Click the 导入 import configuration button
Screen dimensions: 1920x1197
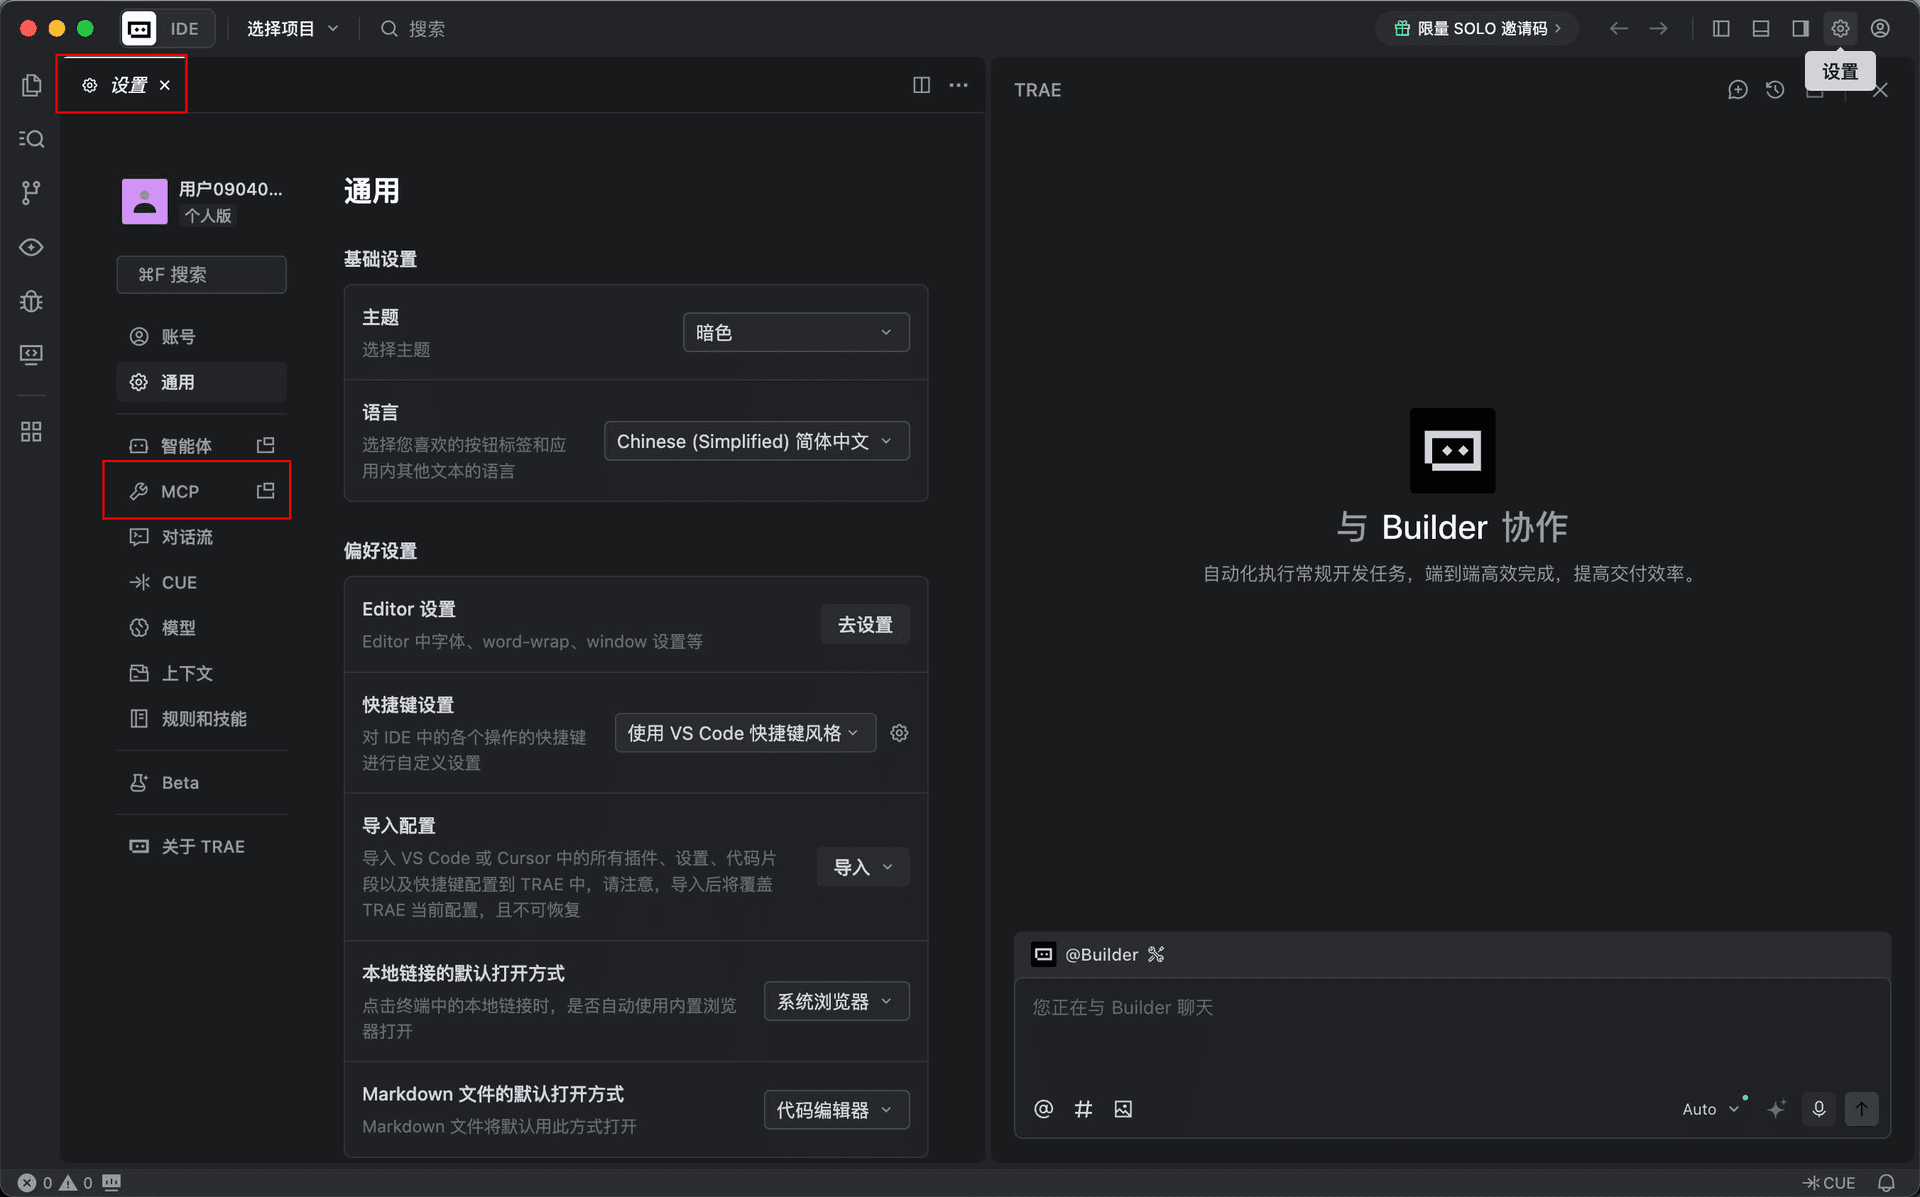[x=861, y=866]
